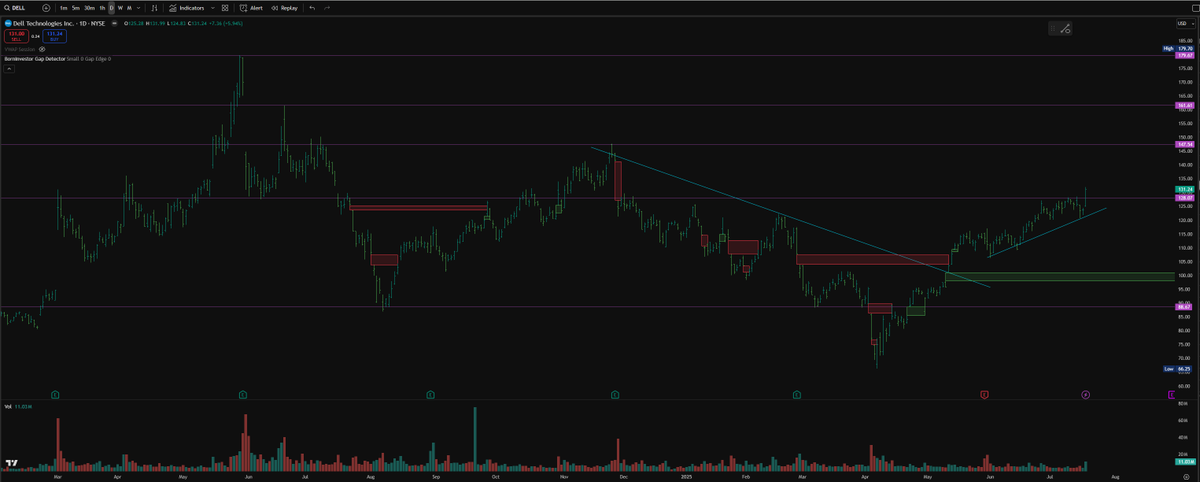
Task: Click the Dell Technologies Inc. symbol title
Action: 59,23
